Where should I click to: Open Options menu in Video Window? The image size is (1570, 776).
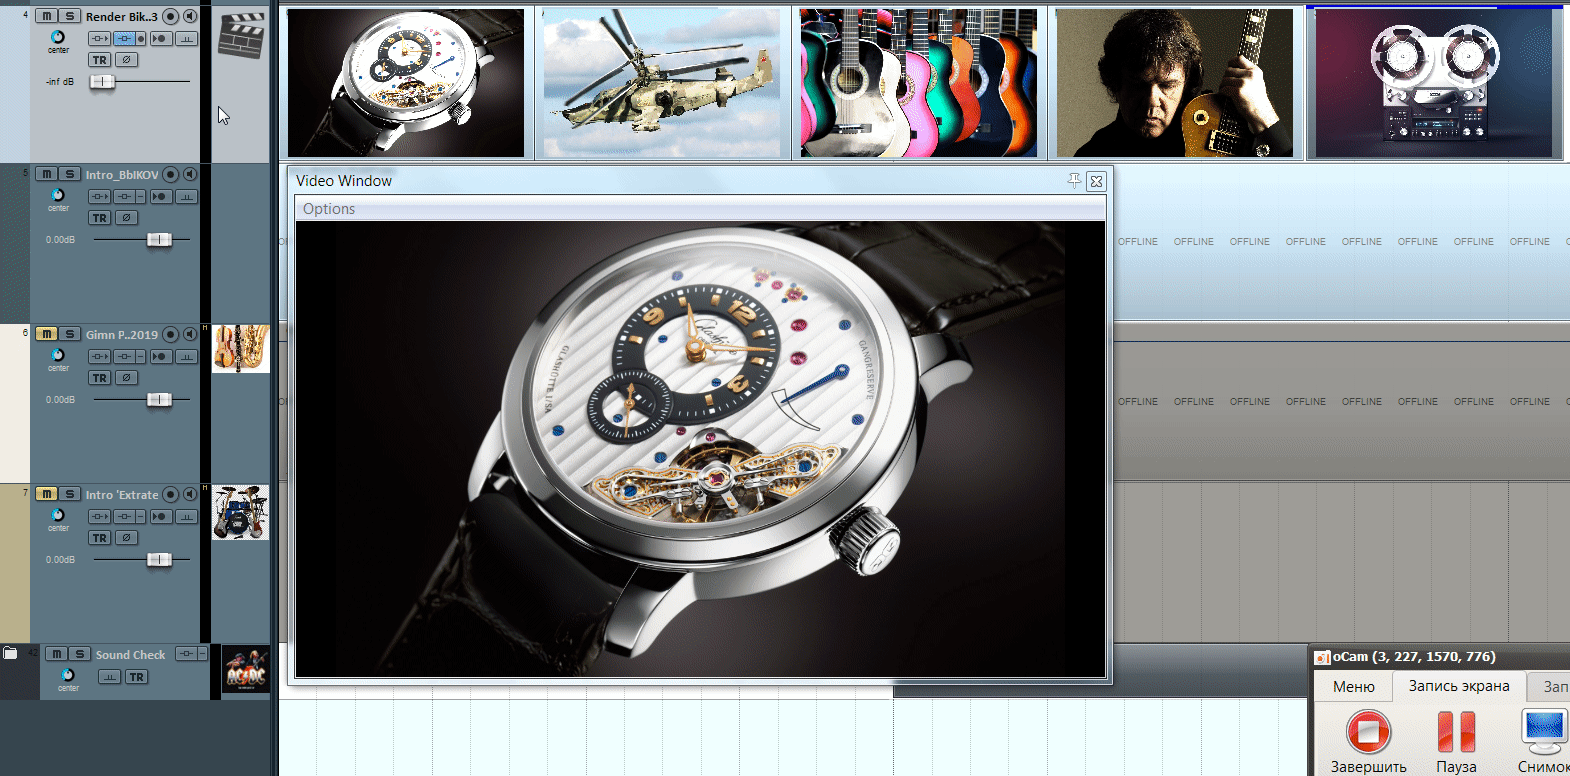tap(329, 209)
